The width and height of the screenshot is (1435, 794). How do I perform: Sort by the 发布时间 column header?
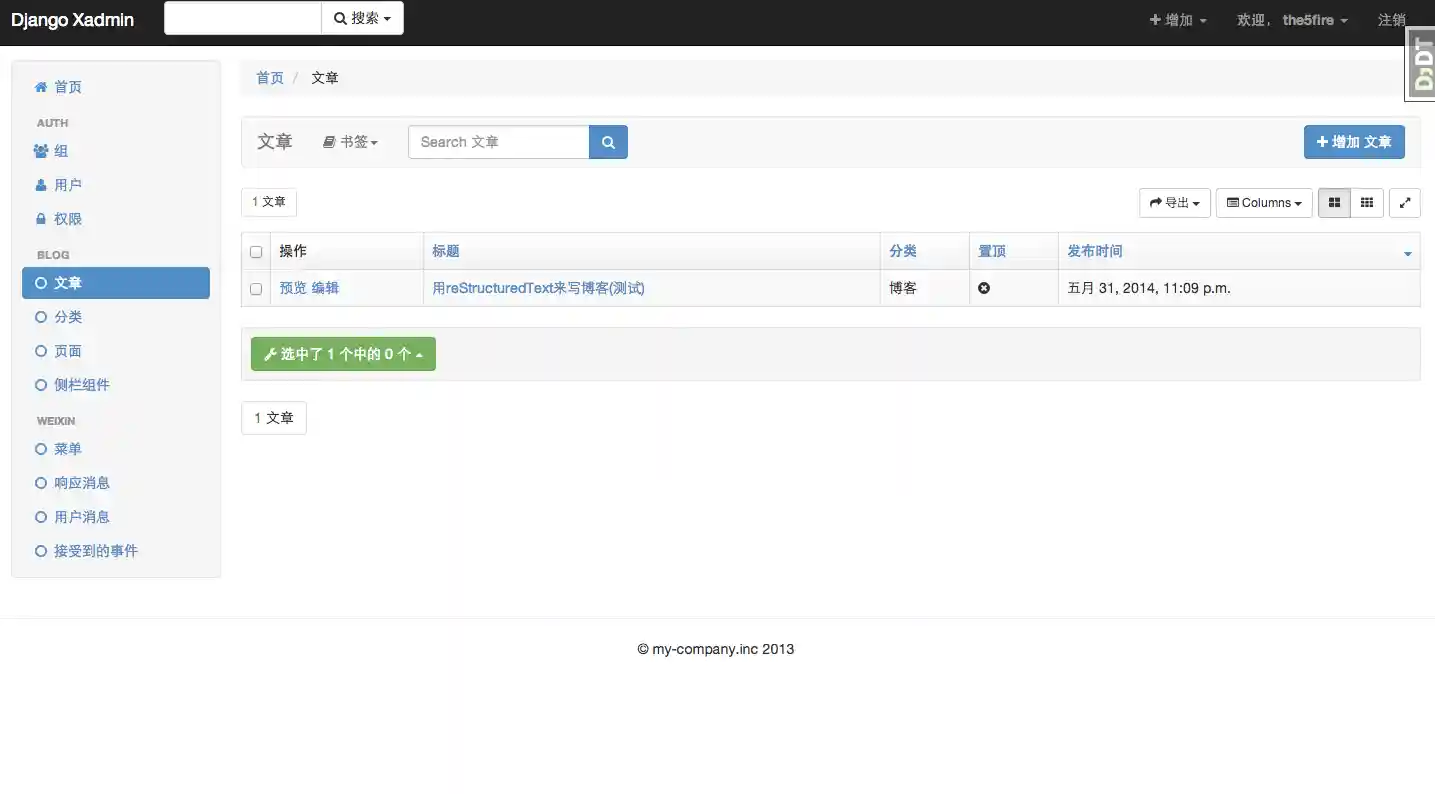click(x=1095, y=251)
